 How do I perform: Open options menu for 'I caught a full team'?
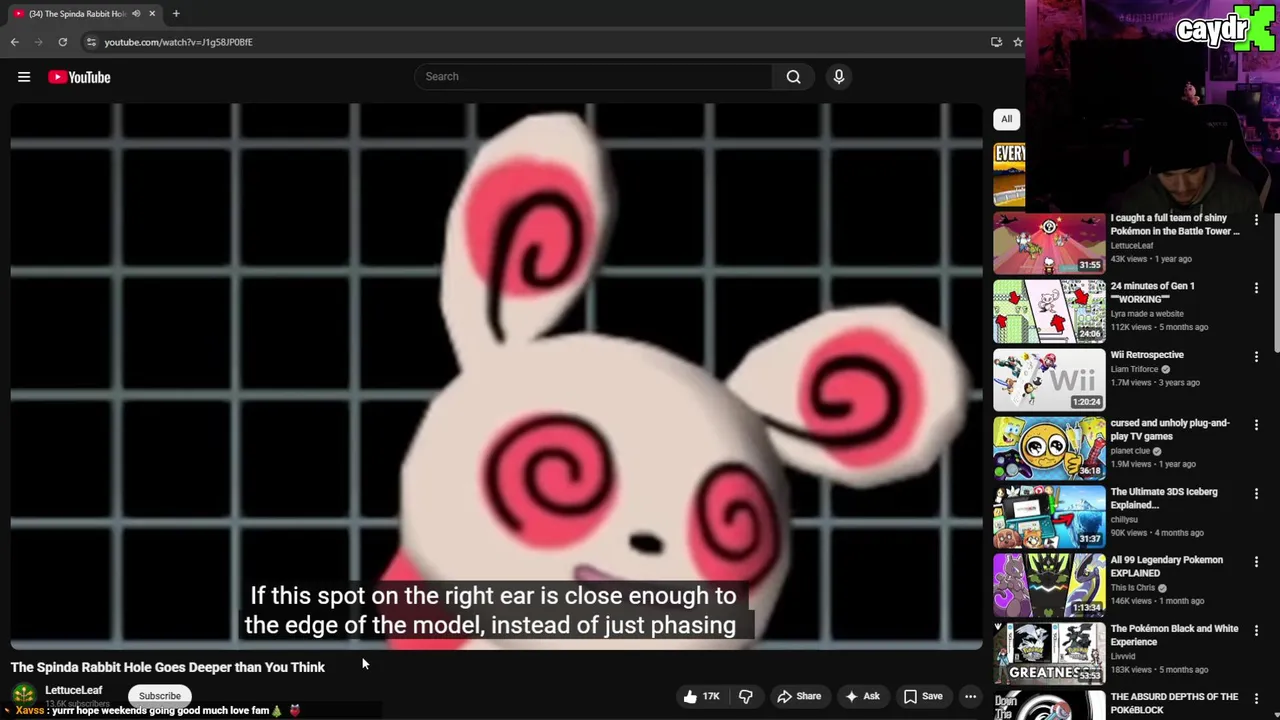1256,219
